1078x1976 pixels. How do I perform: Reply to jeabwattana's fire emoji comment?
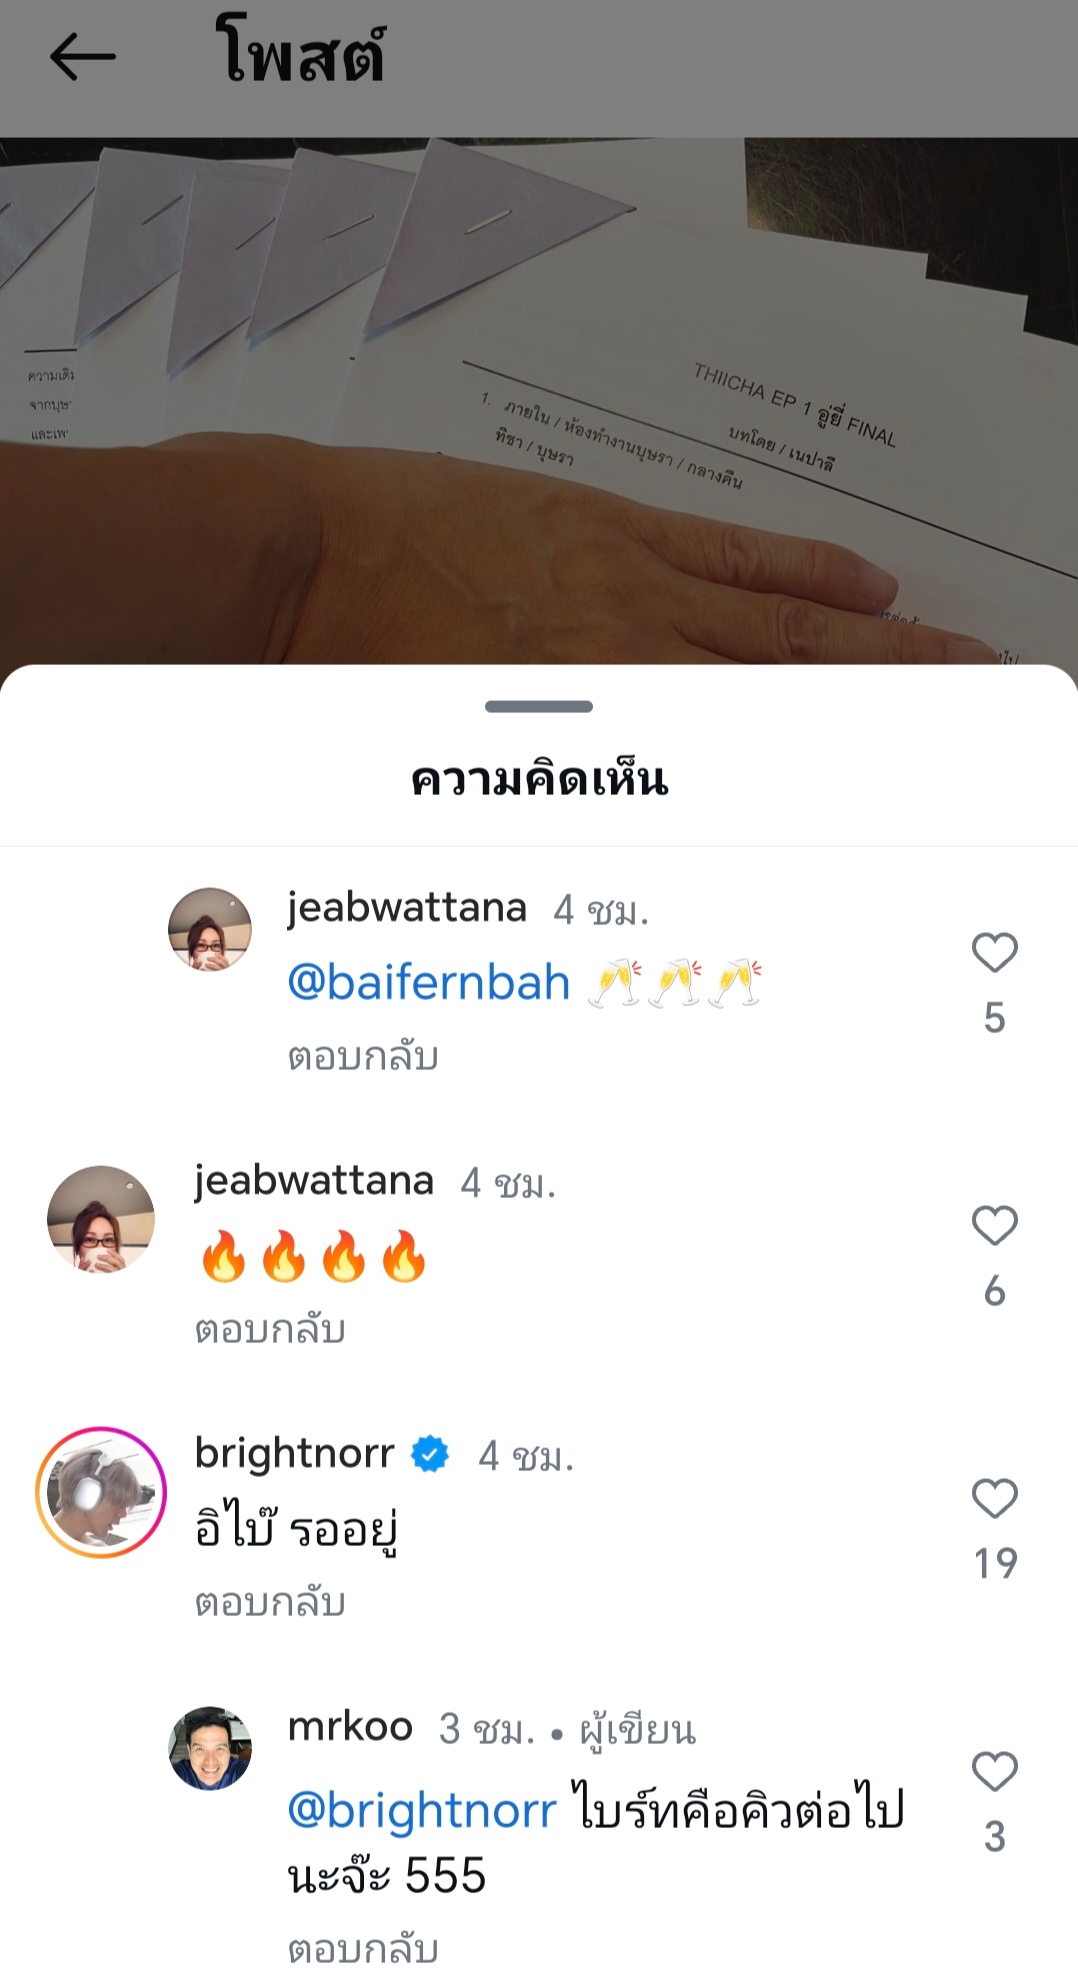click(270, 1330)
